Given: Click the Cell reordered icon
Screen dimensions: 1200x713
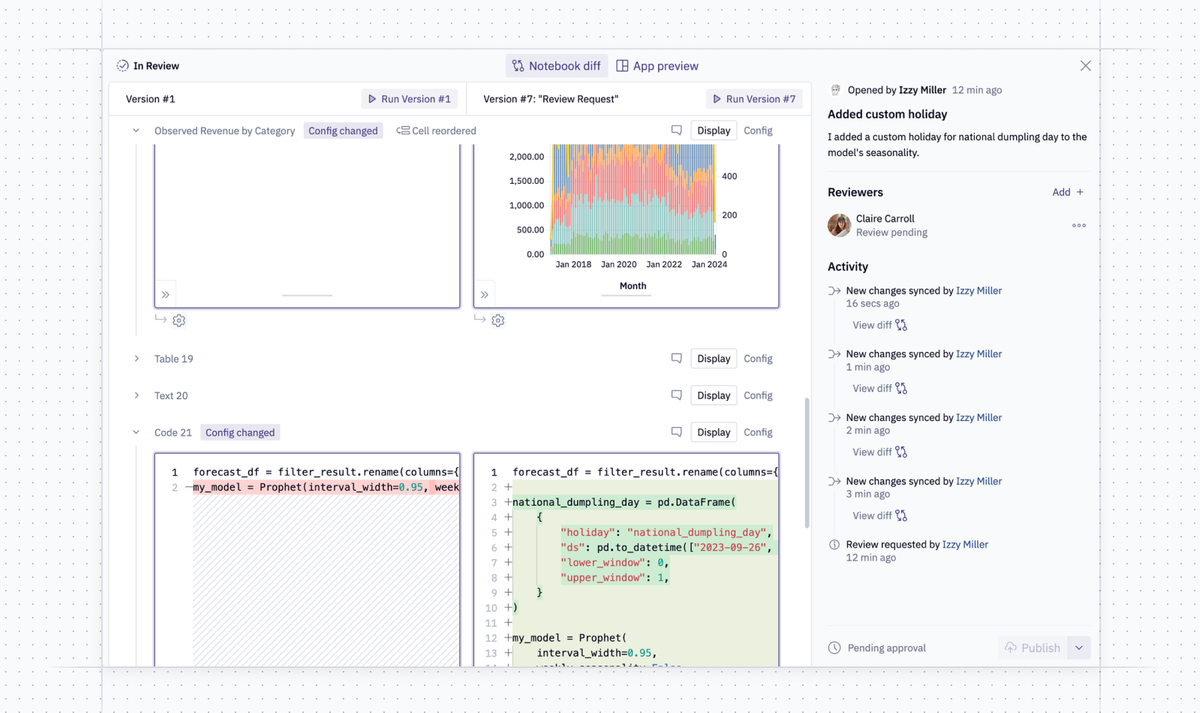Looking at the screenshot, I should pyautogui.click(x=403, y=131).
